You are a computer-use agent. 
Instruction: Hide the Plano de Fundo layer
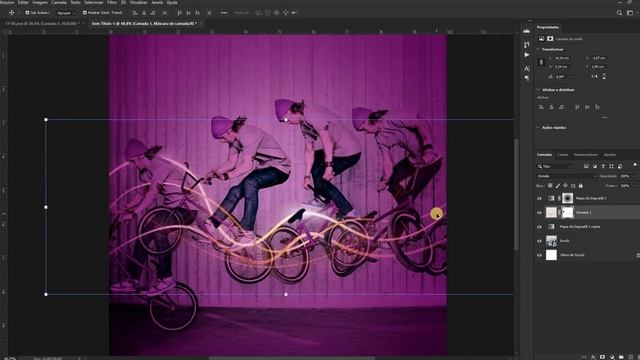pos(539,255)
